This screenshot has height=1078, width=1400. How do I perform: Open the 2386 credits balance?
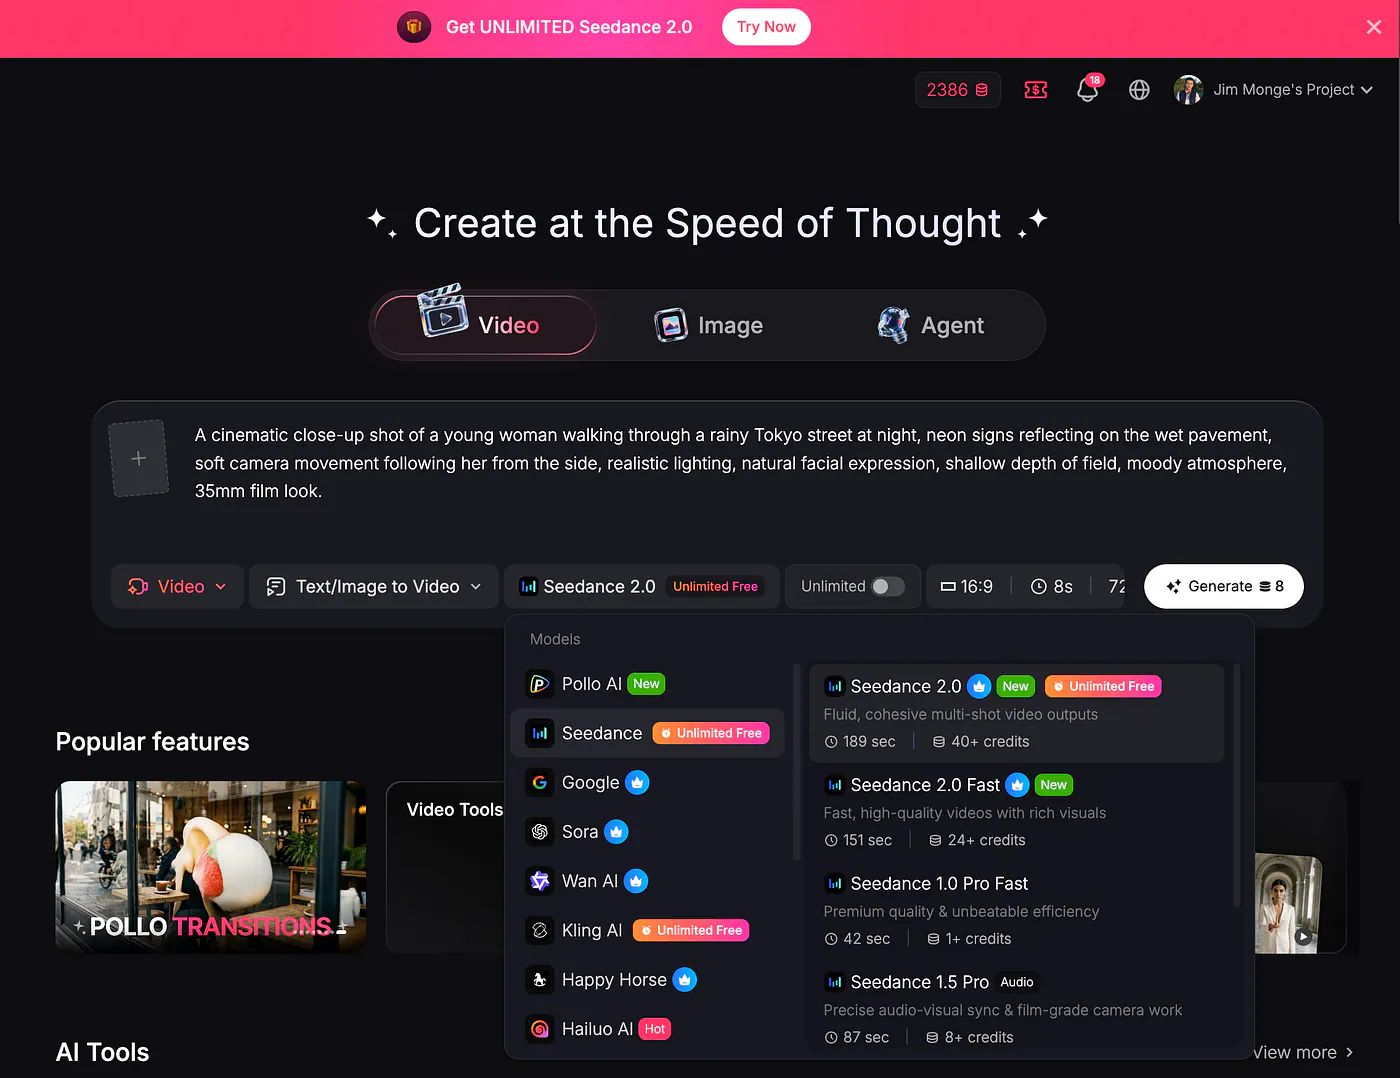957,90
